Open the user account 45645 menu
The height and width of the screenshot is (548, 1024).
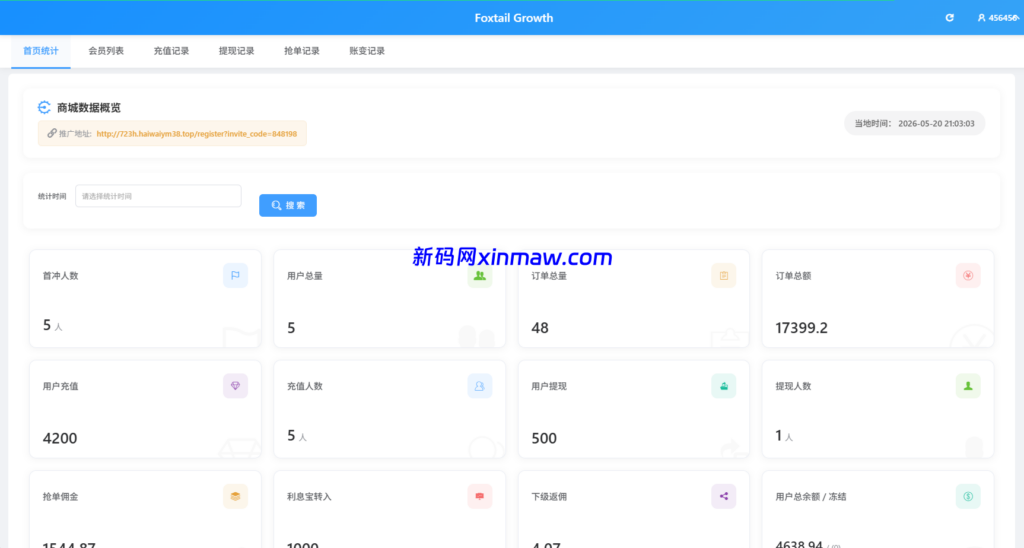[x=998, y=18]
